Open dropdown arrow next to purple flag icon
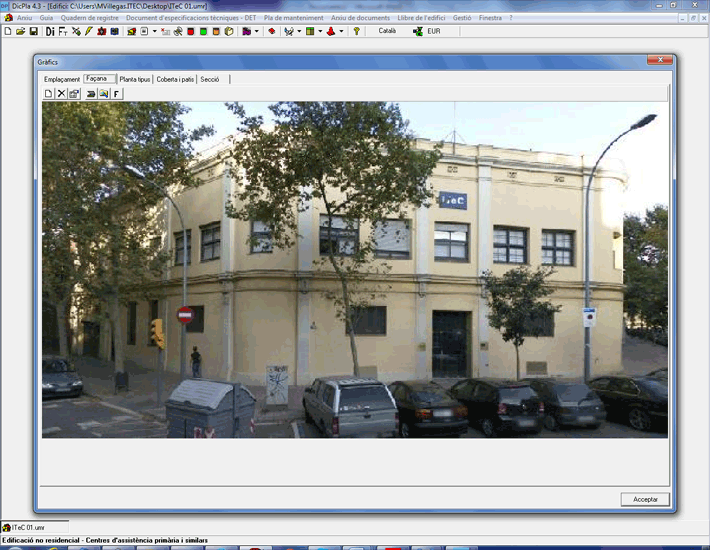The width and height of the screenshot is (710, 550). pos(257,31)
